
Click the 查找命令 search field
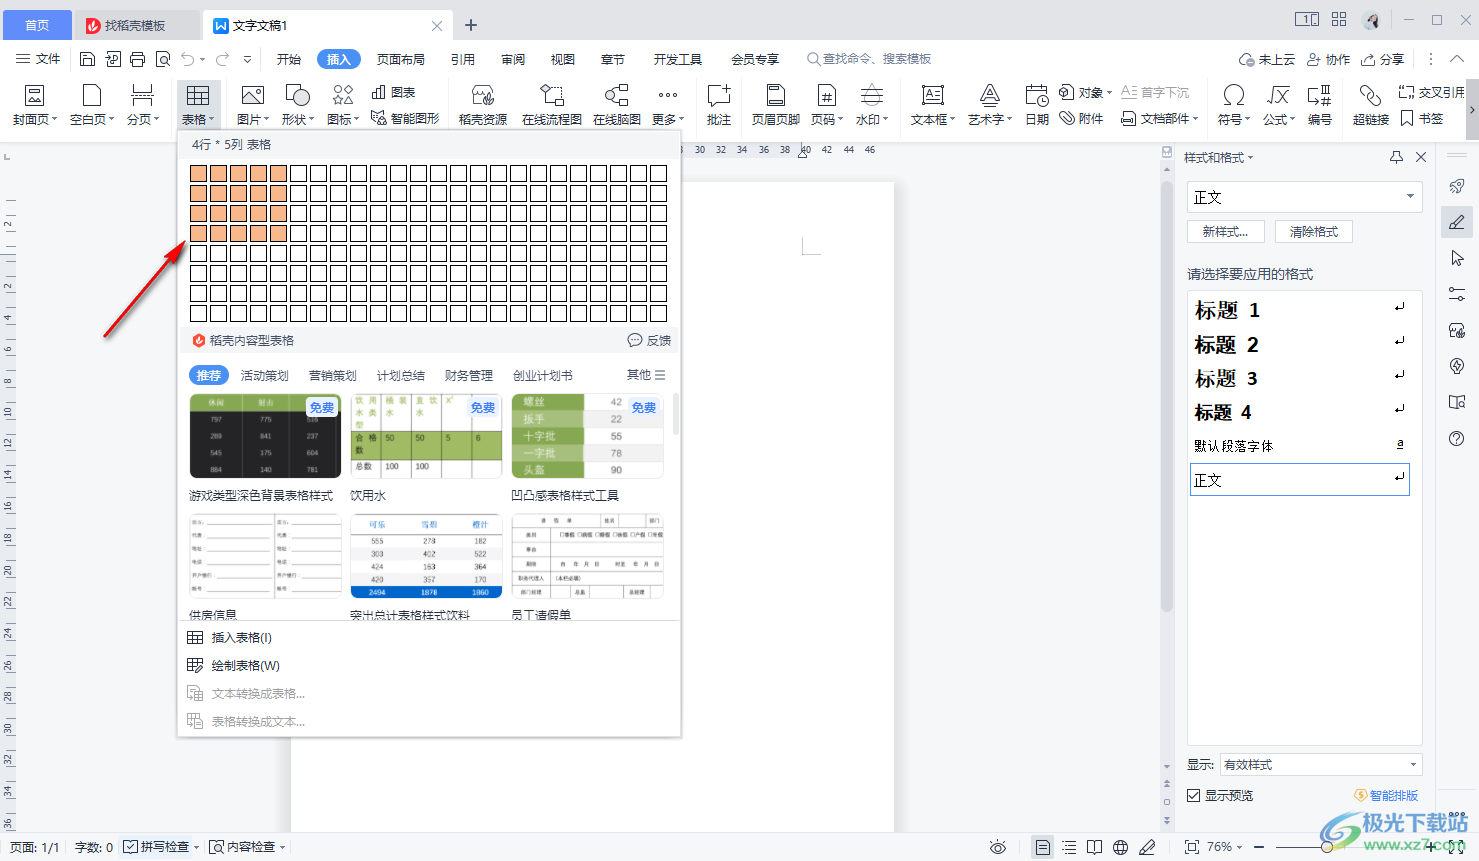tap(870, 59)
